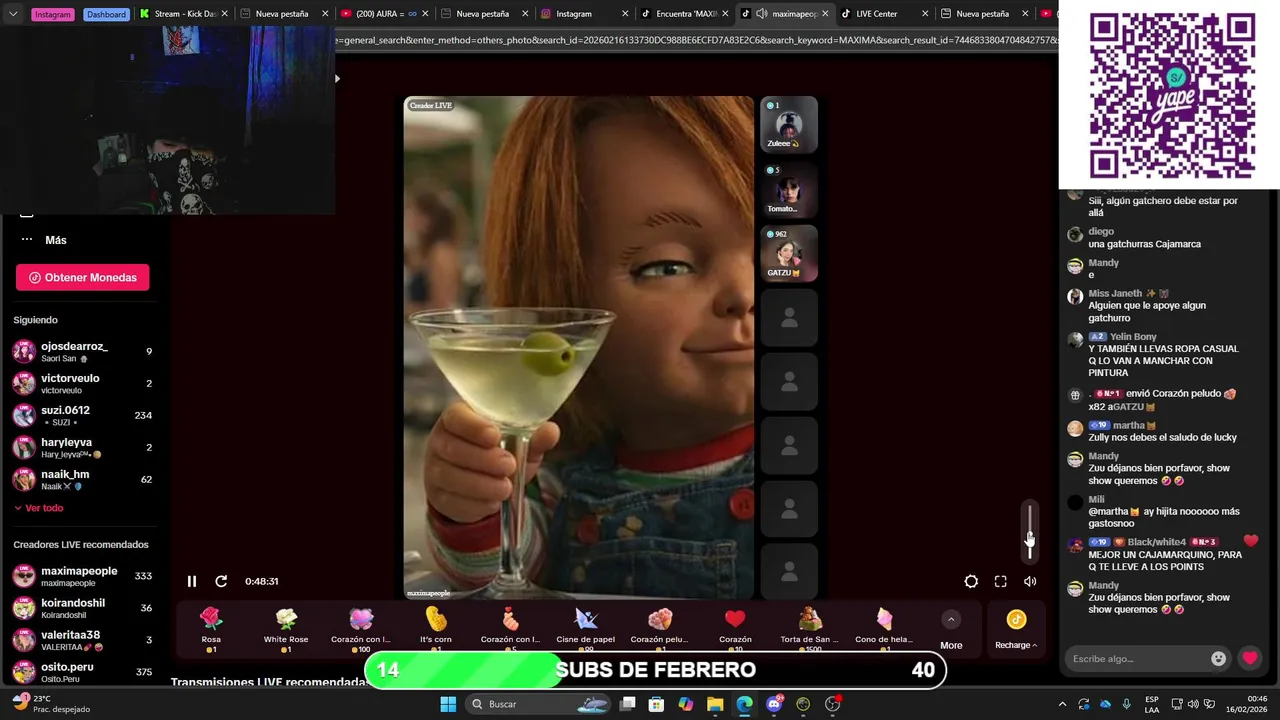Open the Dashboard tab group
1280x720 pixels.
pyautogui.click(x=106, y=14)
